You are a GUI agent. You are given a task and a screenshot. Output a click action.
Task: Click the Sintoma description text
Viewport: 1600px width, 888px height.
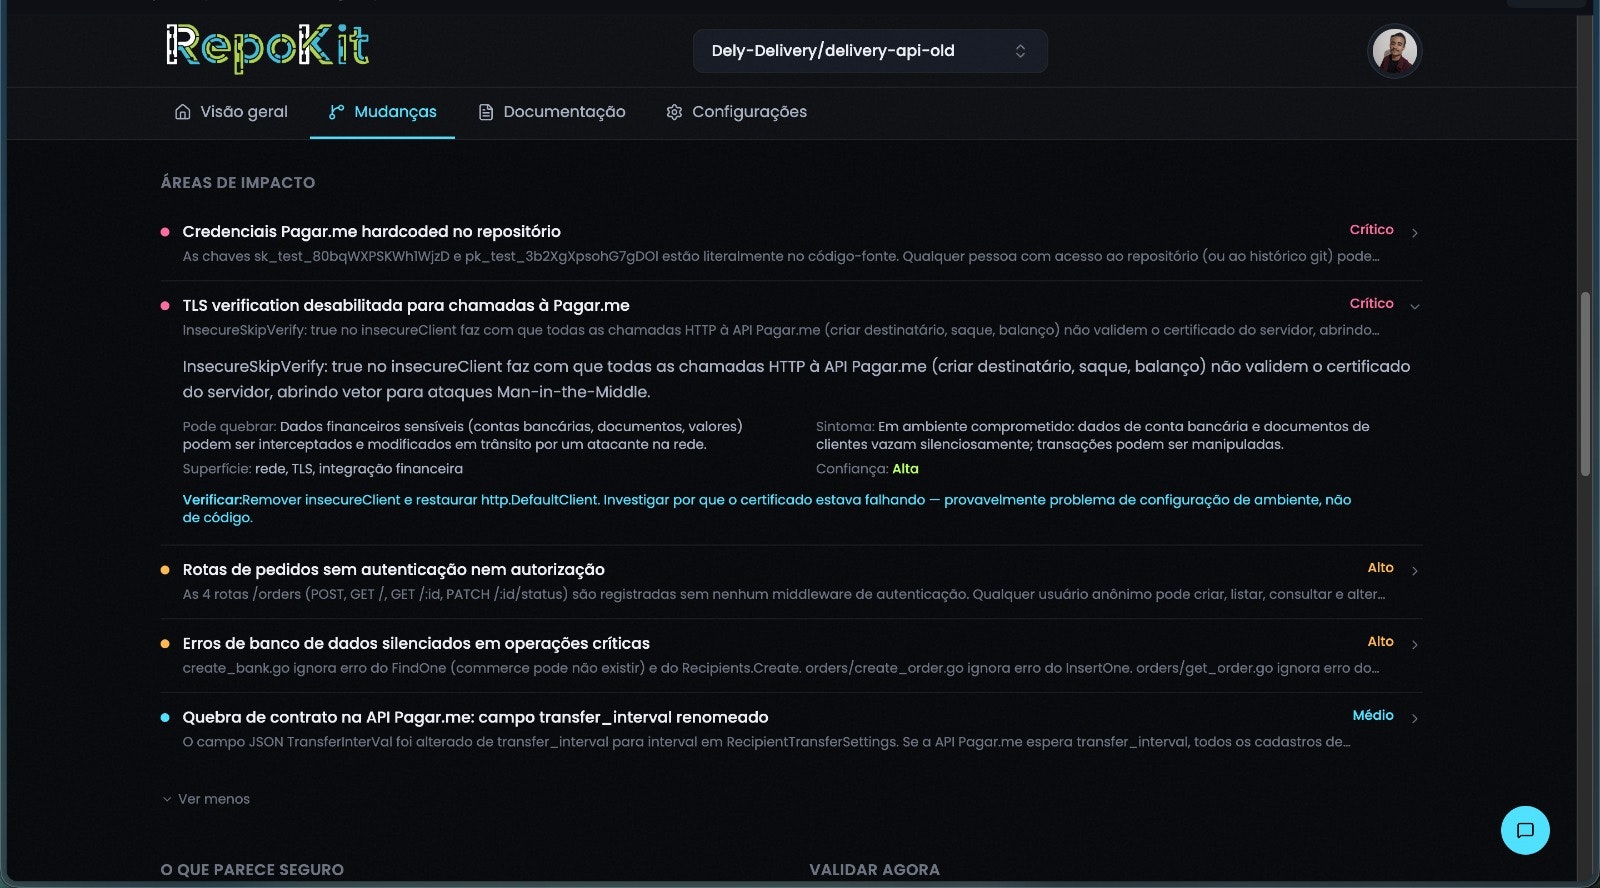tap(1093, 436)
